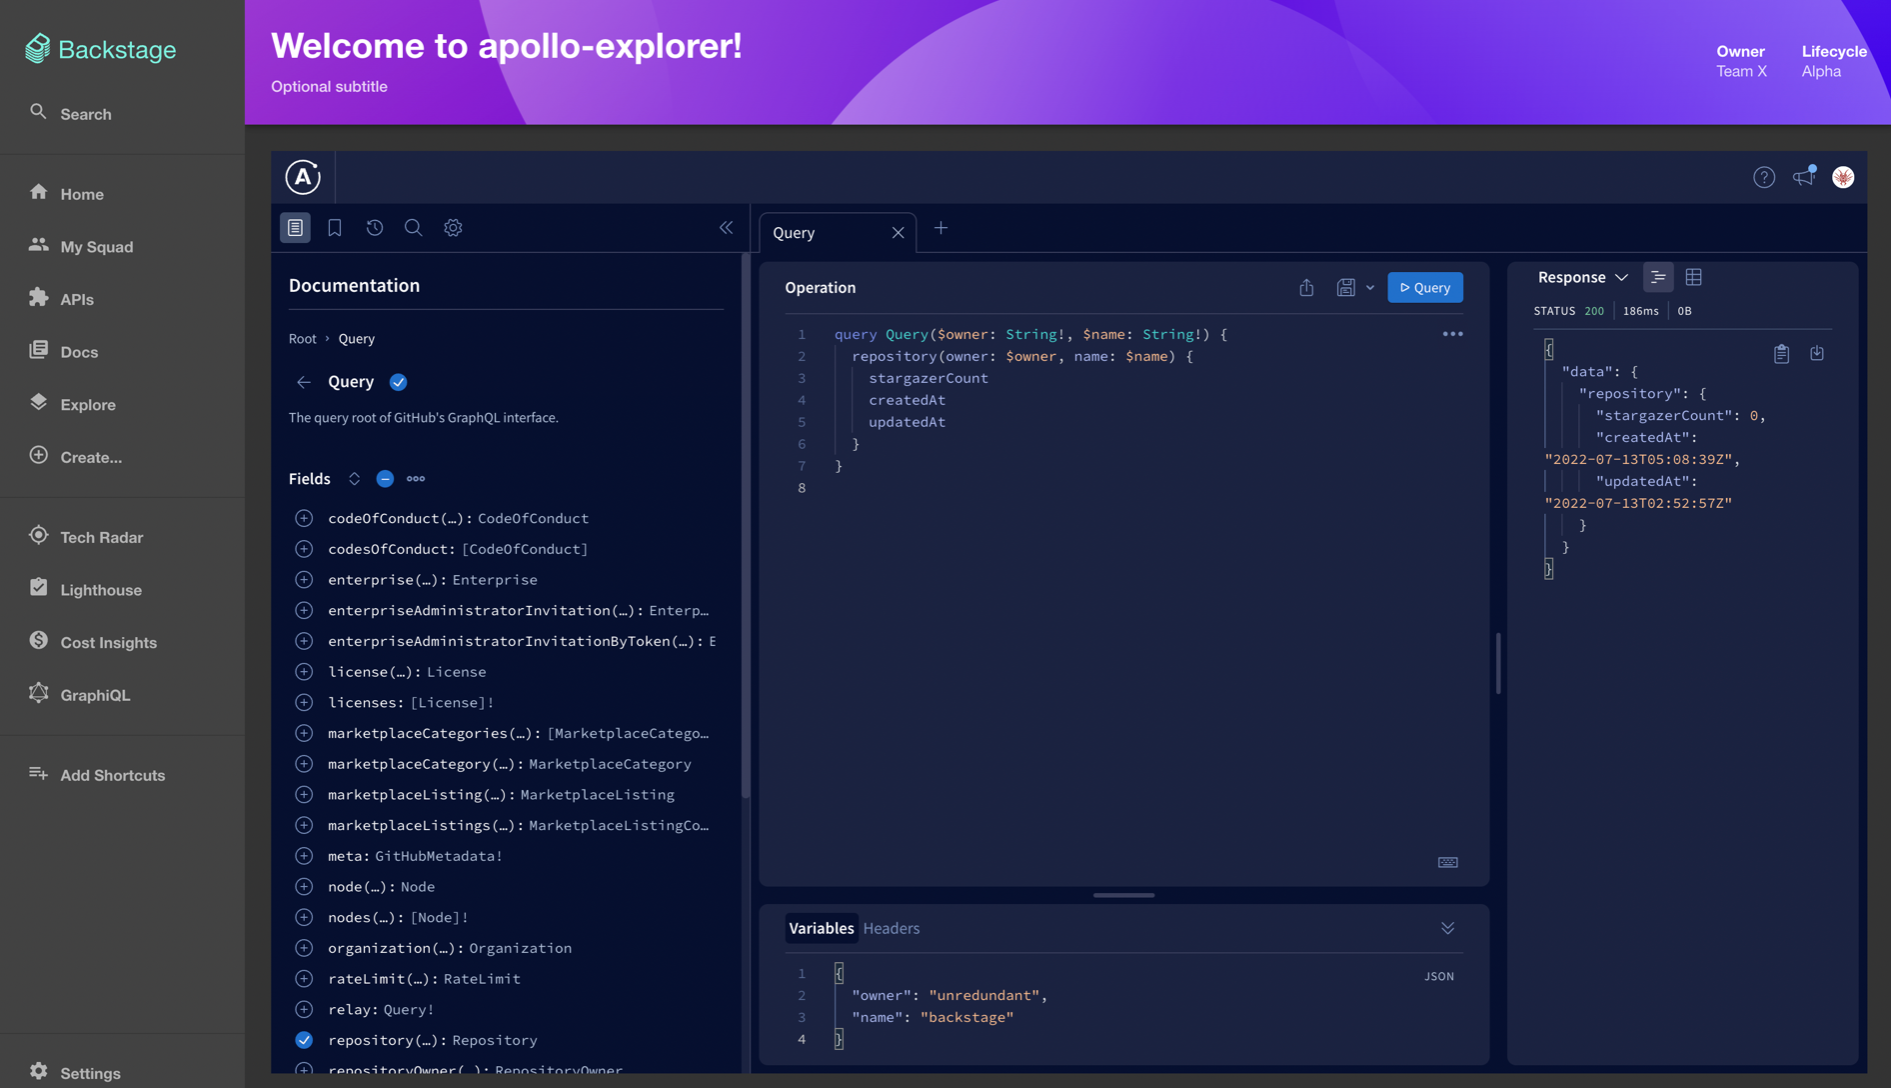Image resolution: width=1891 pixels, height=1088 pixels.
Task: Add the enterprise field to the operation
Action: 304,580
